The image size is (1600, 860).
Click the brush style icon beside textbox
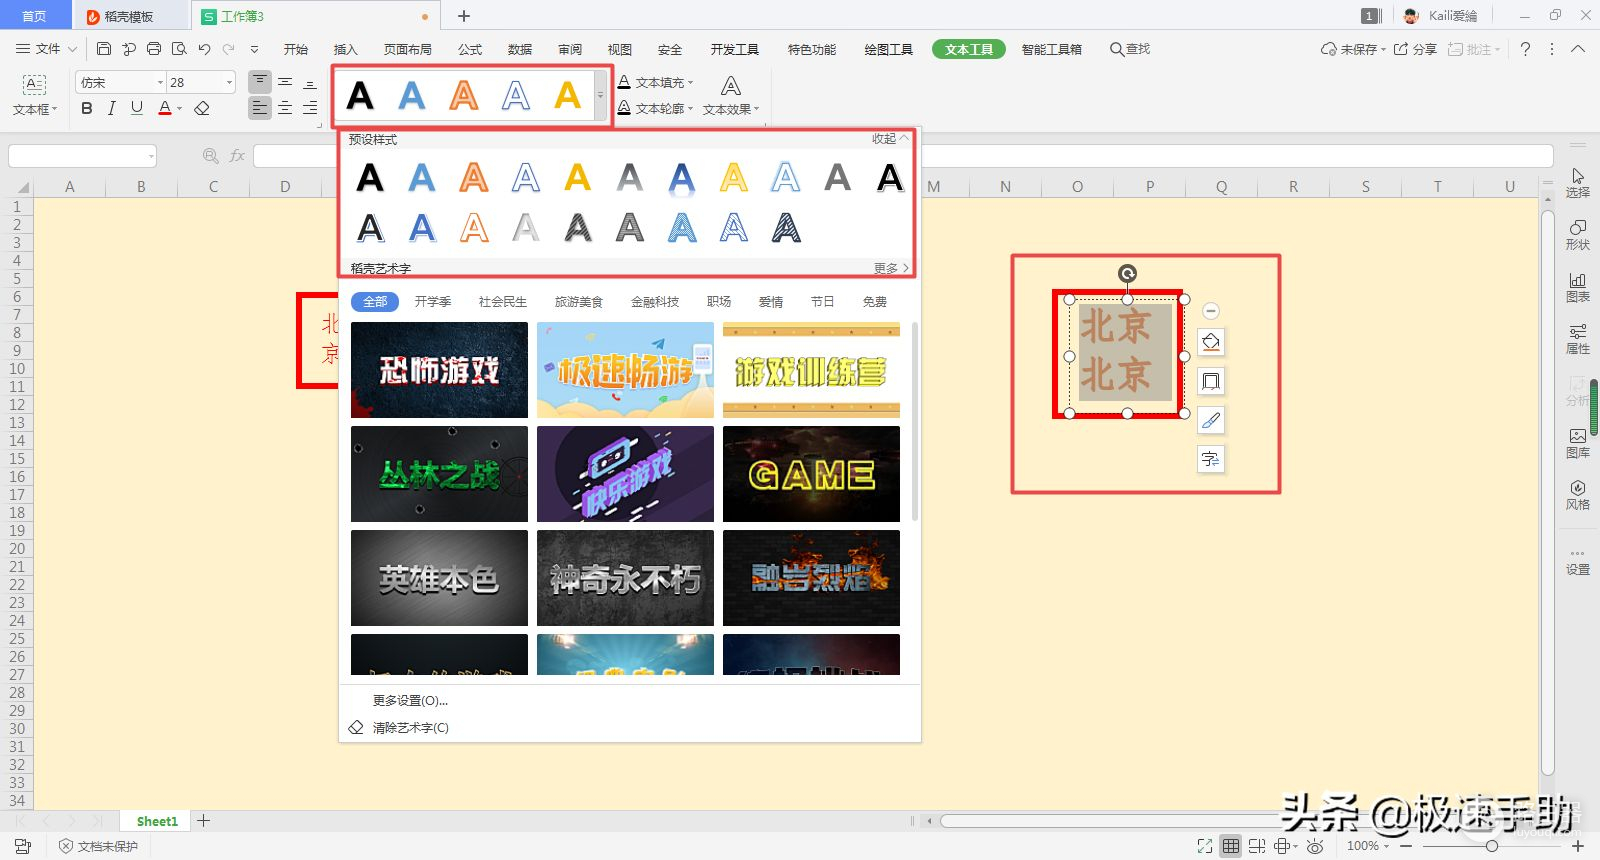point(1211,421)
